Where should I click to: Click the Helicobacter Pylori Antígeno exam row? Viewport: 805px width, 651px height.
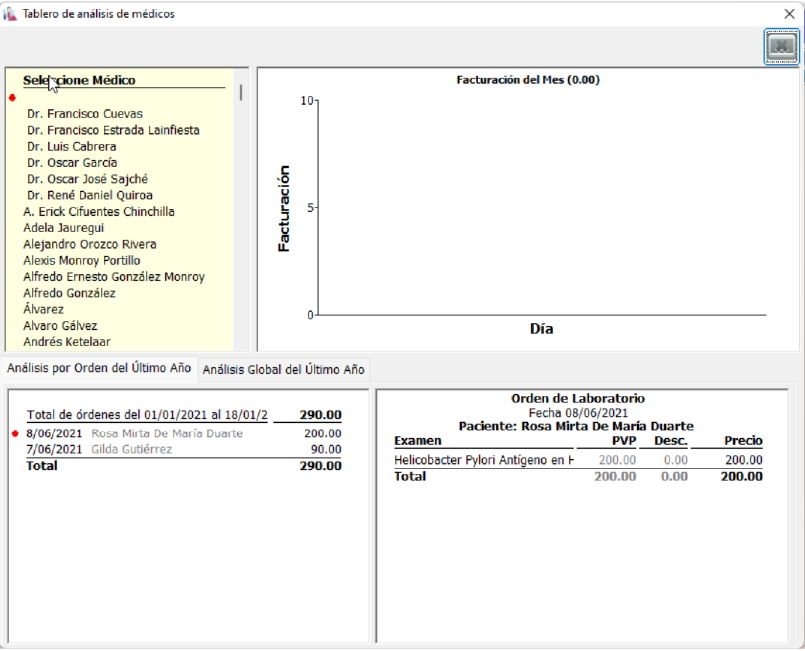click(x=485, y=460)
